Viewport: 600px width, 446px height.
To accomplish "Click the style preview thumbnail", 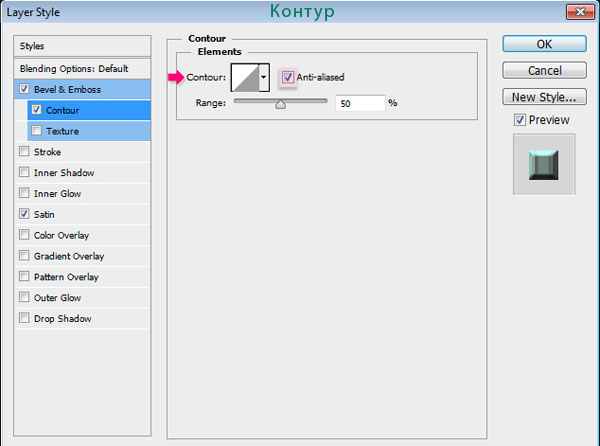I will [x=544, y=164].
